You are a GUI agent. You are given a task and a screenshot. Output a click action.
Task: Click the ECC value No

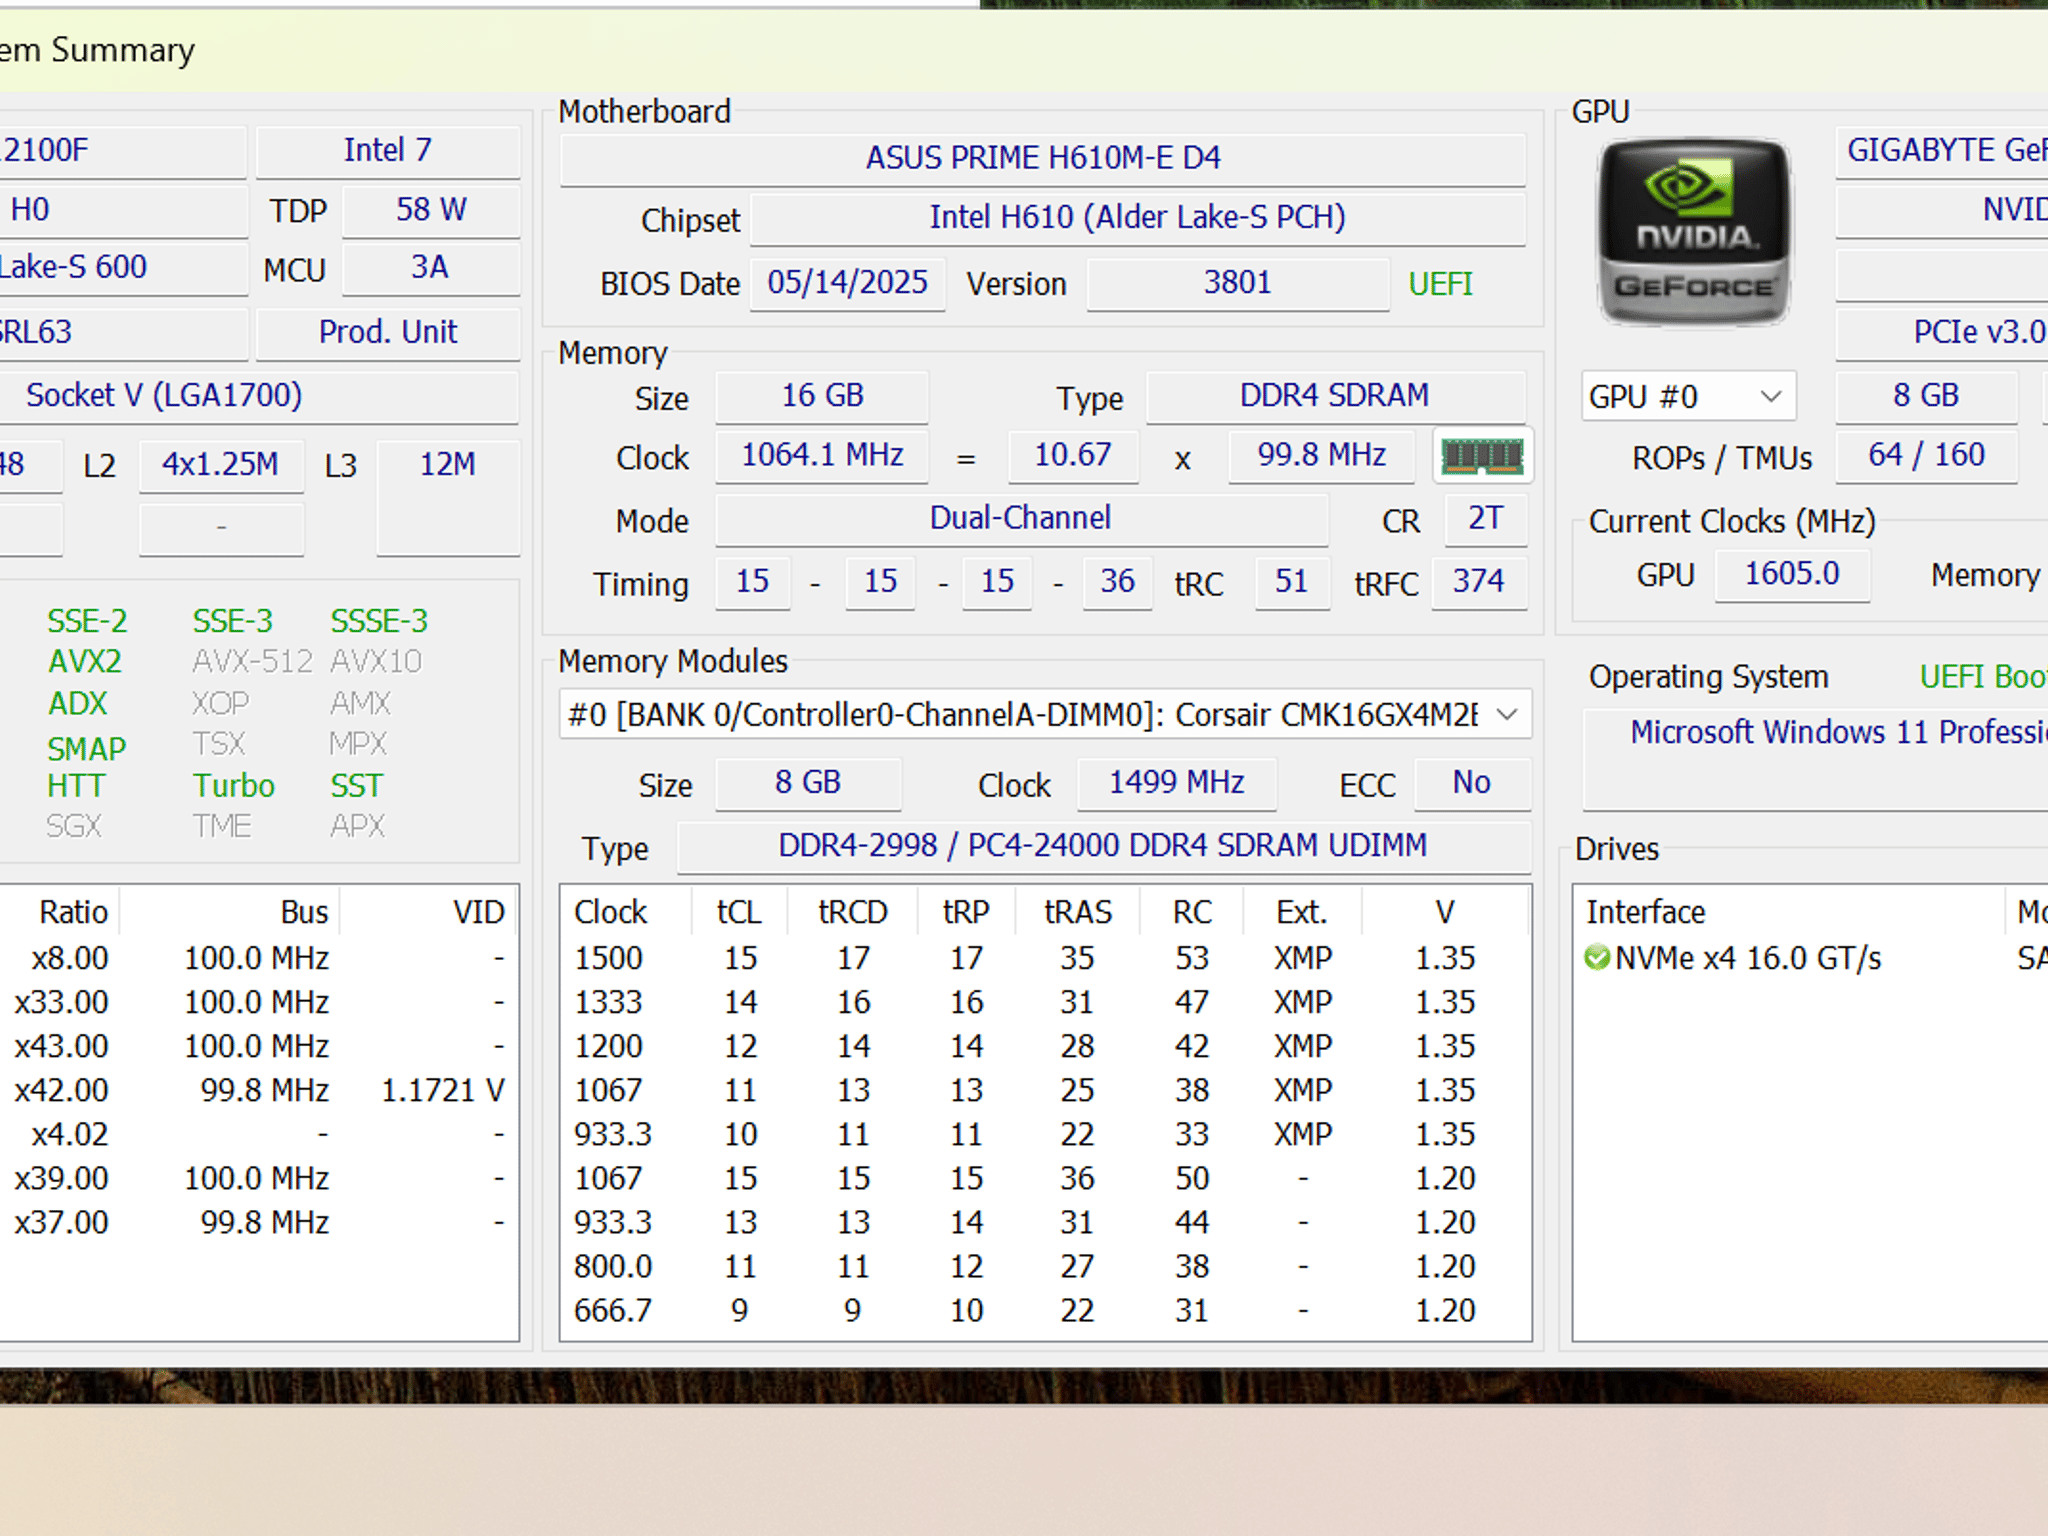[1472, 783]
